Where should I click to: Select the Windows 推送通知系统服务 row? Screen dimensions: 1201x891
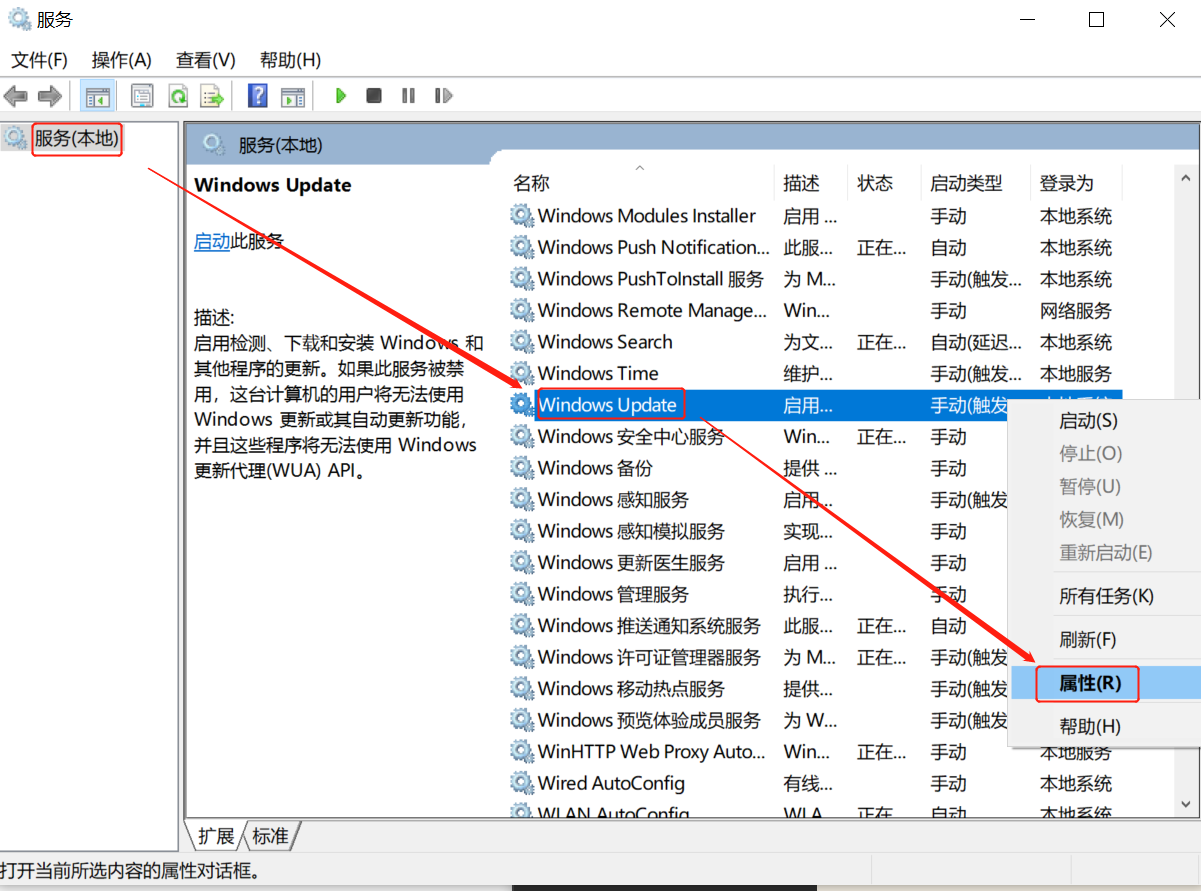click(x=760, y=625)
